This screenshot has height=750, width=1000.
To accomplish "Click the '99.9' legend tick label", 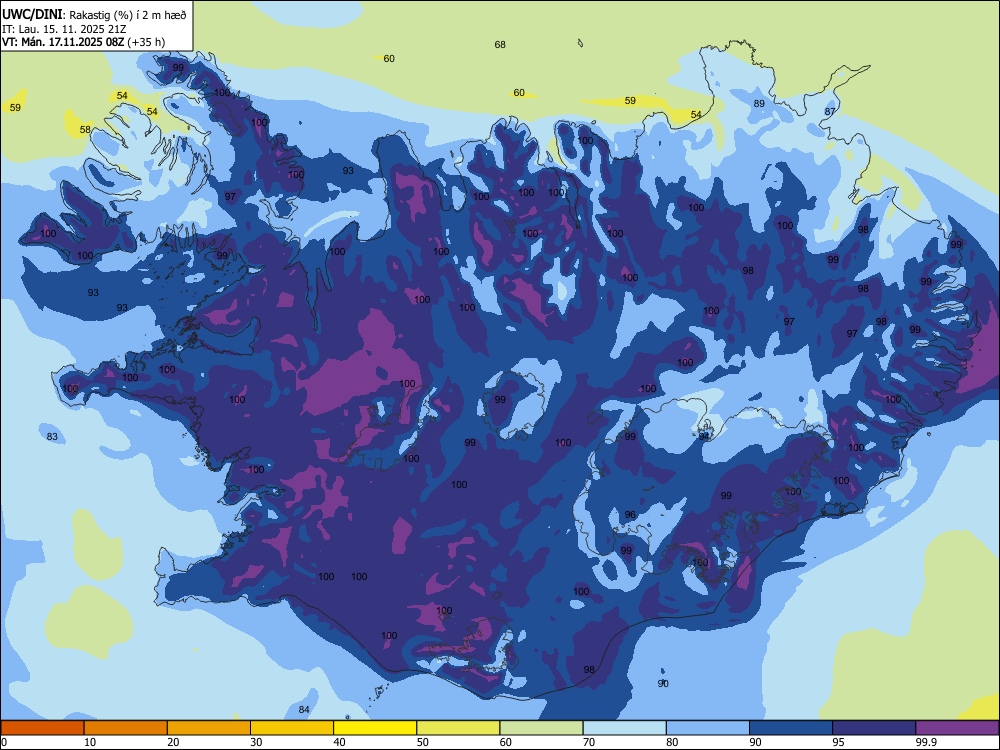I will 925,742.
